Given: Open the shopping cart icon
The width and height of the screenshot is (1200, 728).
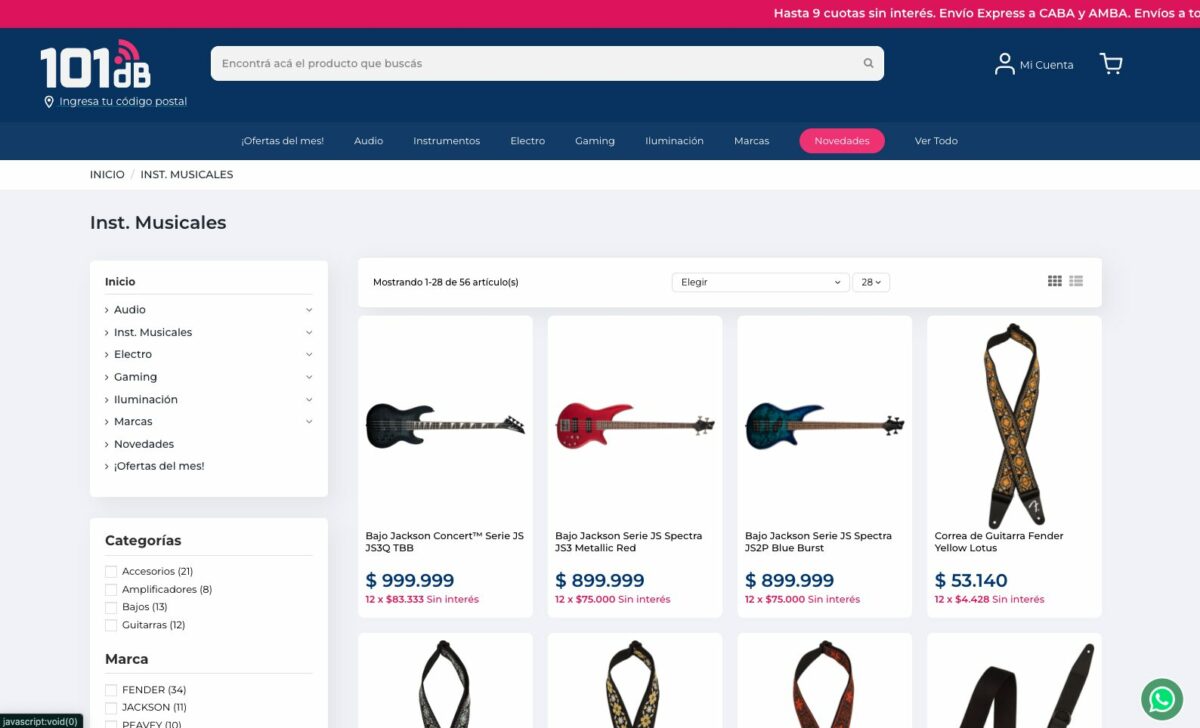Looking at the screenshot, I should click(1111, 64).
